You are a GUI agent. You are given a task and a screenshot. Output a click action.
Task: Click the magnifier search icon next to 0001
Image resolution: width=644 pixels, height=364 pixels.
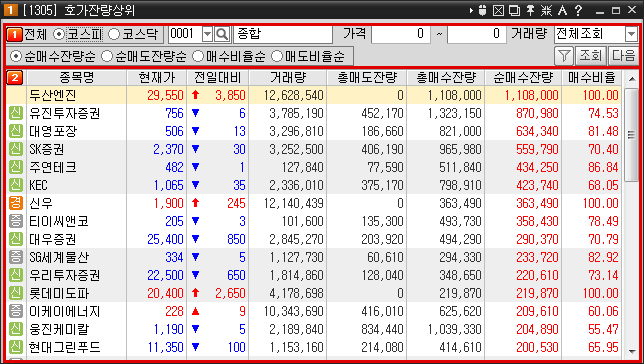coord(222,35)
